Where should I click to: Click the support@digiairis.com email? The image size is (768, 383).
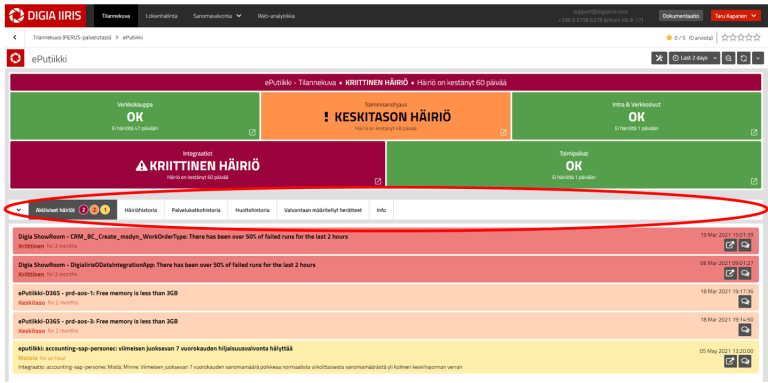[600, 12]
